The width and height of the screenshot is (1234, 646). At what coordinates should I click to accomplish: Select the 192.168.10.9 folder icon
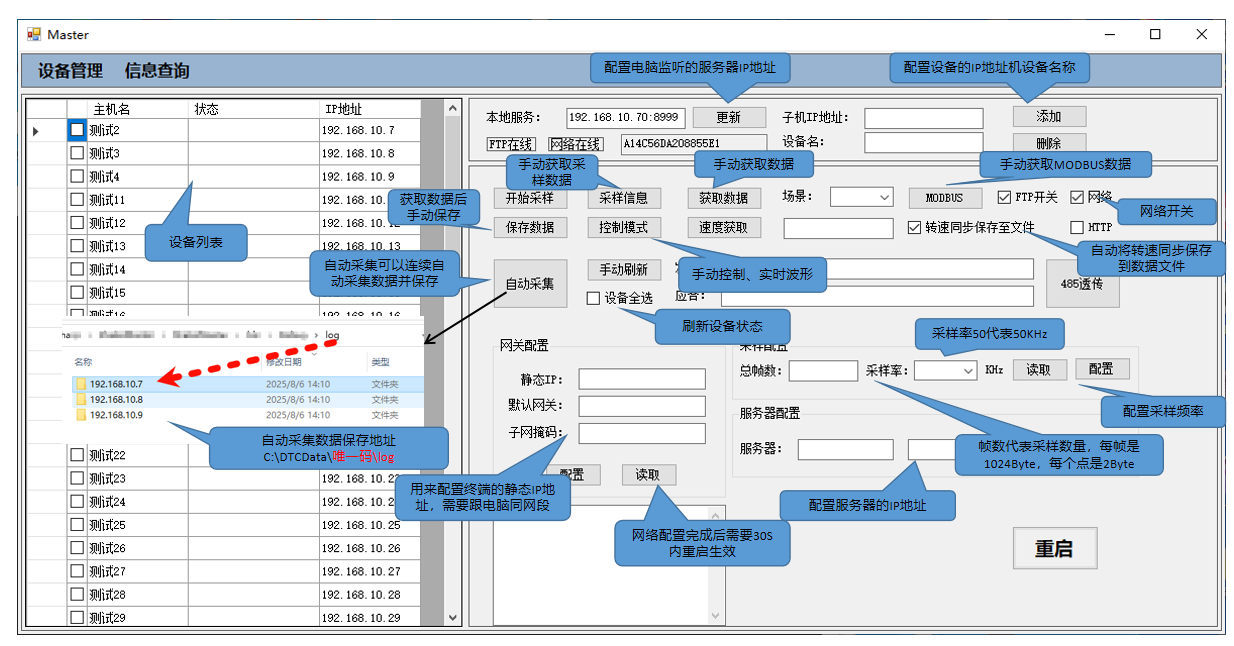[x=80, y=415]
